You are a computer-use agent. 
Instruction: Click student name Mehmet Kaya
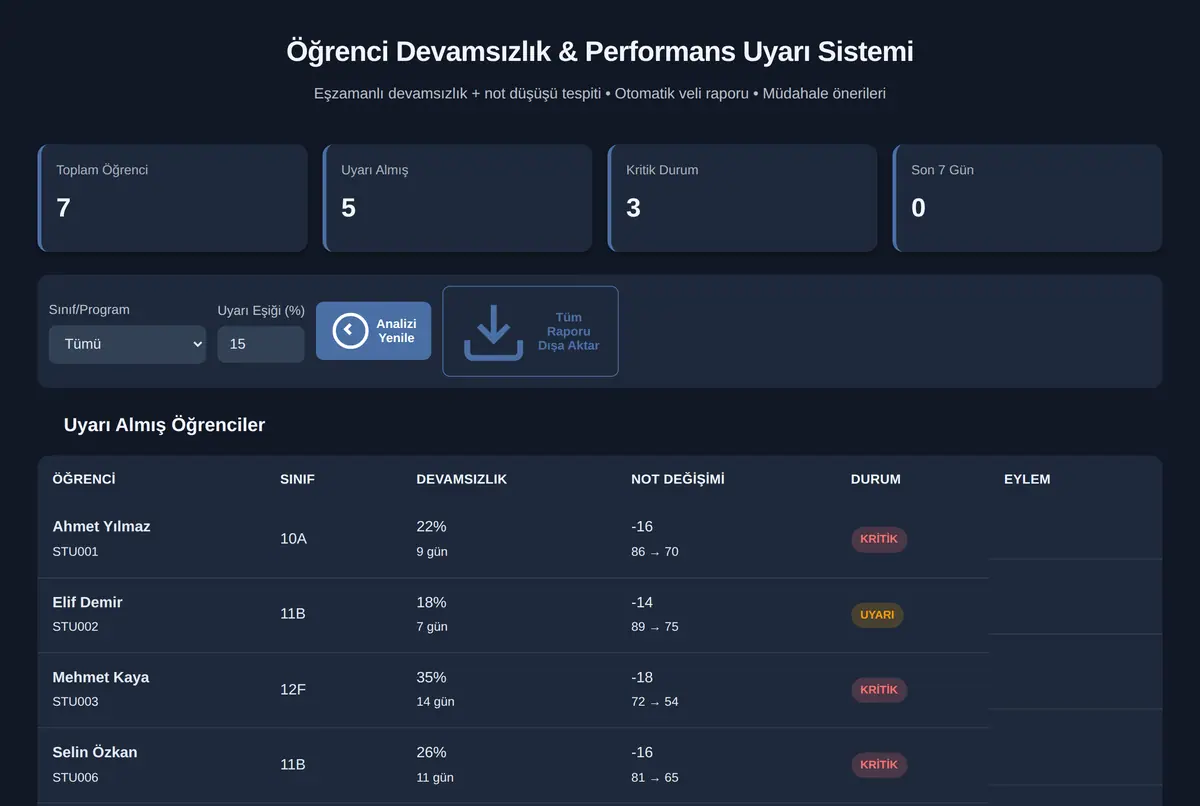pyautogui.click(x=100, y=677)
